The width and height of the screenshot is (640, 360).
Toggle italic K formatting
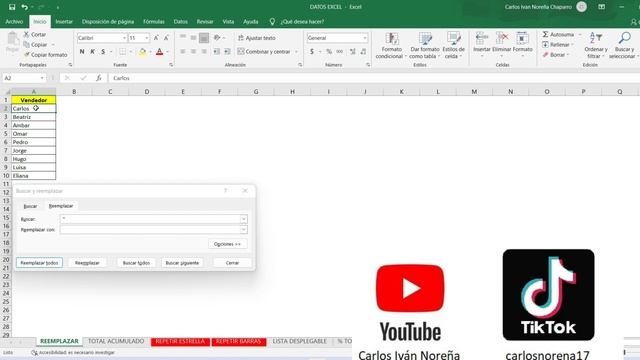coord(93,52)
